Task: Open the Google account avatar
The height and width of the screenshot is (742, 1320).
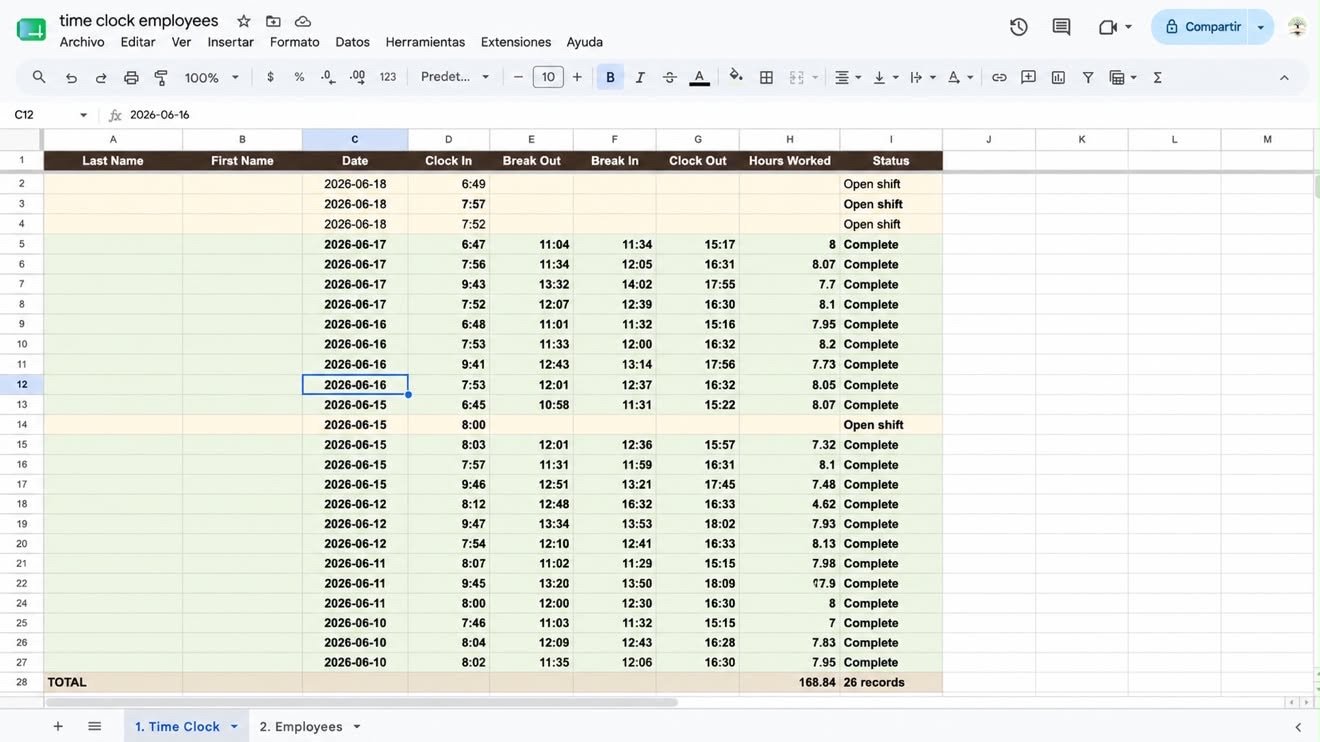Action: coord(1297,27)
